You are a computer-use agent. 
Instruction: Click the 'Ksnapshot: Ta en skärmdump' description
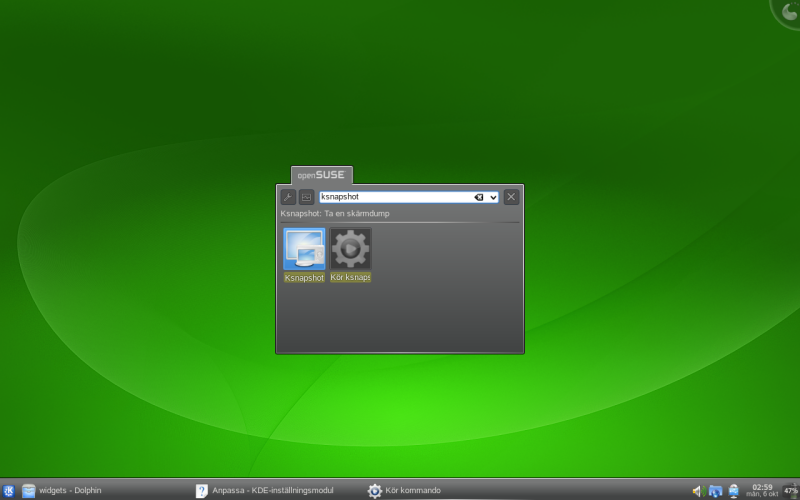point(335,213)
